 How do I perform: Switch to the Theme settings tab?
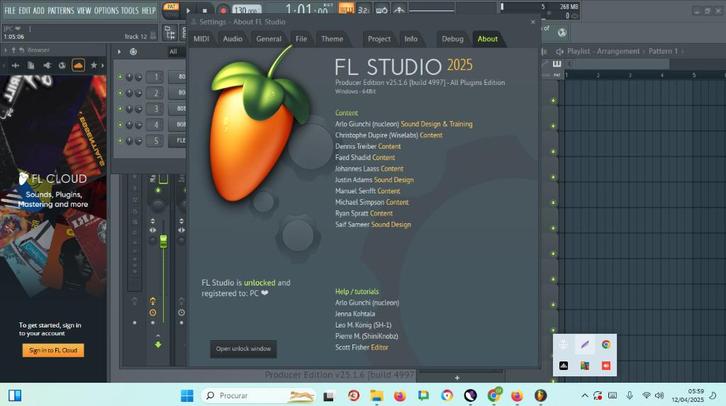coord(332,39)
